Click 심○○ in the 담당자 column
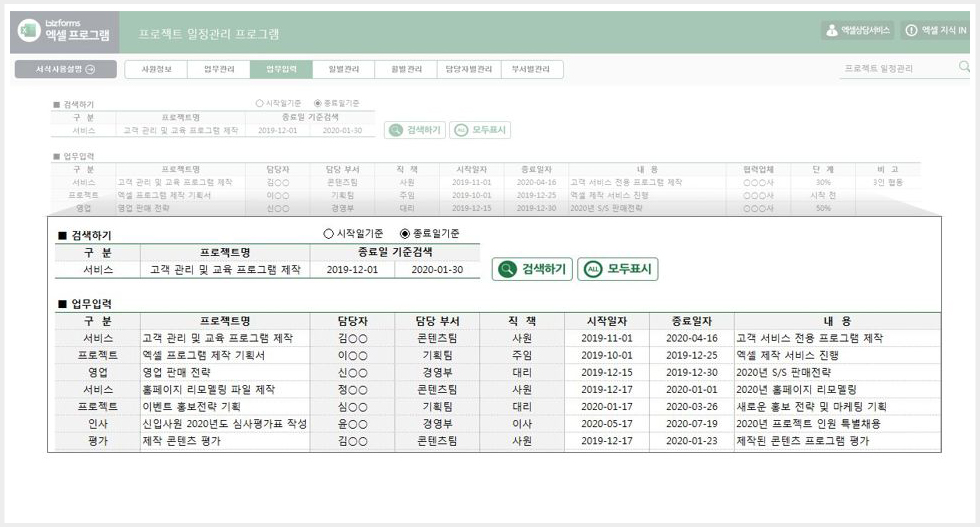 (352, 406)
